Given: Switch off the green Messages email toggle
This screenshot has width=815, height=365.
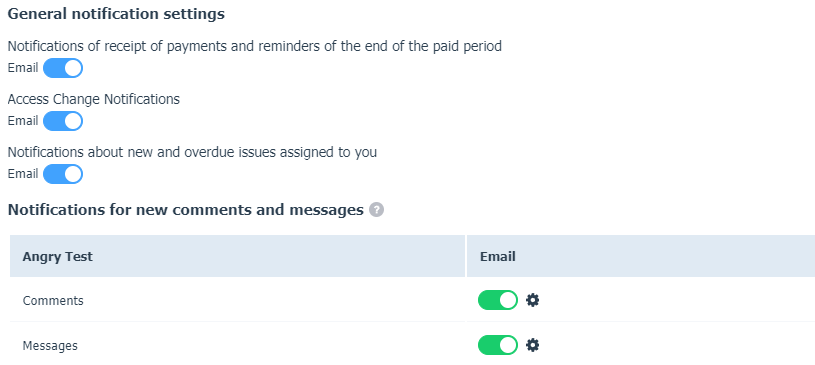Looking at the screenshot, I should tap(498, 345).
